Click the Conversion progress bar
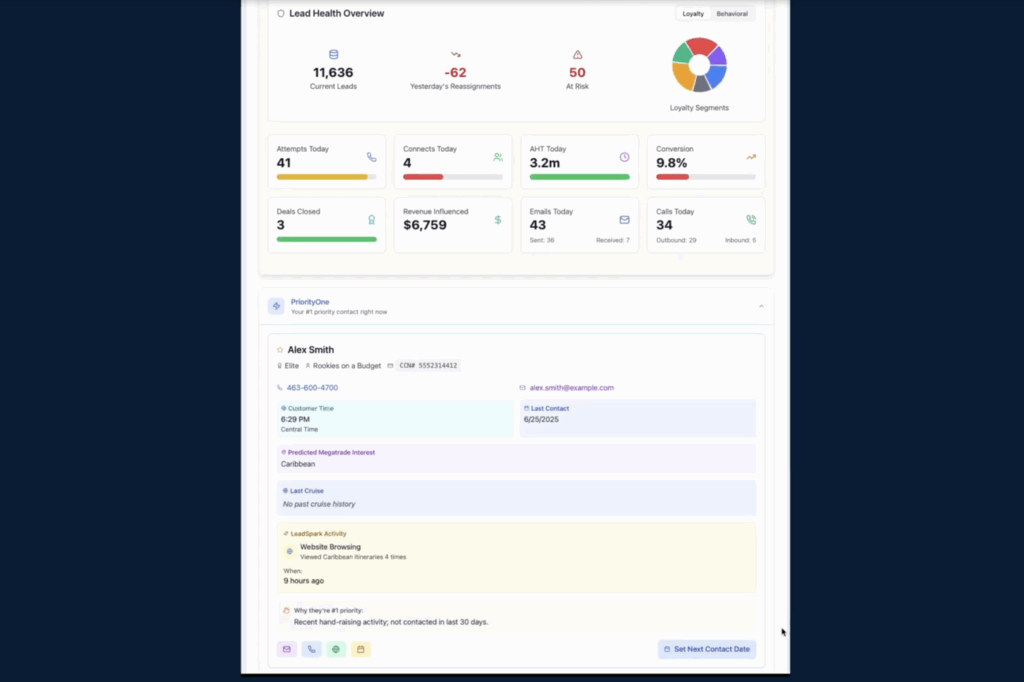Image resolution: width=1024 pixels, height=682 pixels. [705, 177]
